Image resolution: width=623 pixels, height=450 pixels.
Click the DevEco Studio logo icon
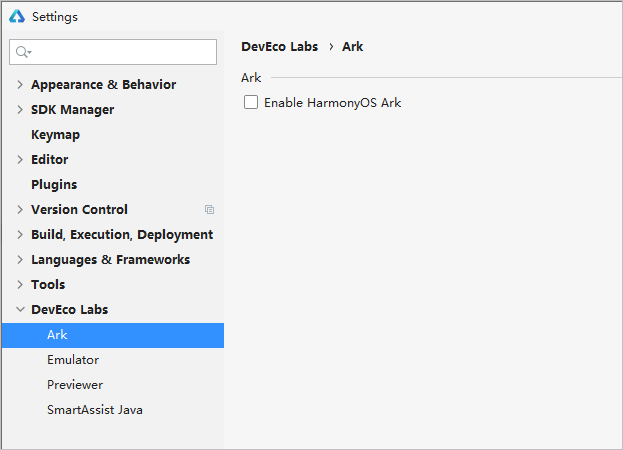[17, 16]
